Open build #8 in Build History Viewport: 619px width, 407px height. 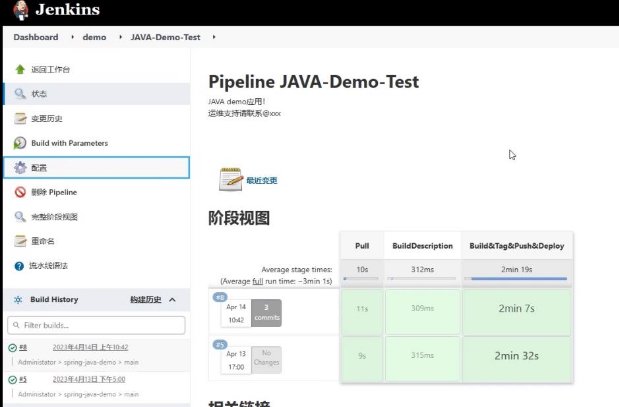pos(23,347)
